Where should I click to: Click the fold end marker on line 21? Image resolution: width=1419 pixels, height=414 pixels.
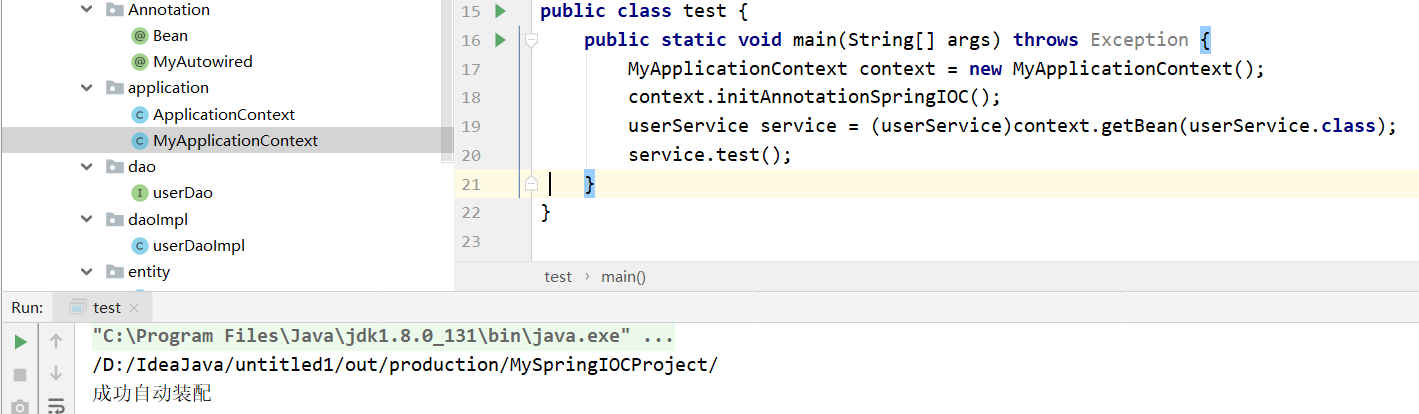pyautogui.click(x=532, y=183)
